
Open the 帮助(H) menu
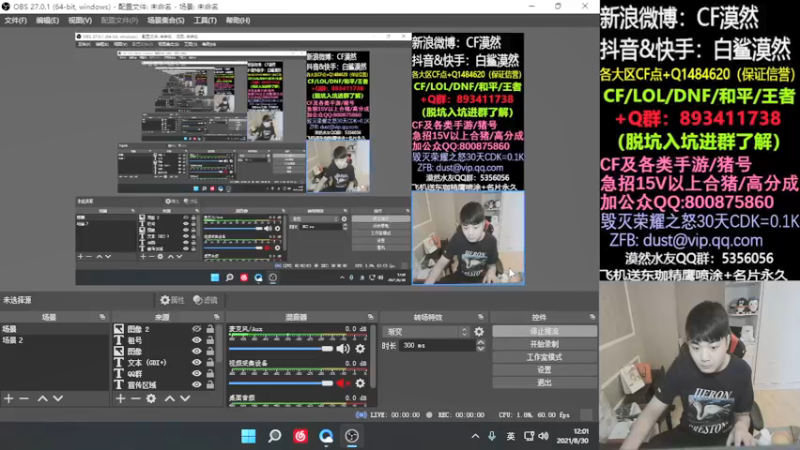coord(238,20)
